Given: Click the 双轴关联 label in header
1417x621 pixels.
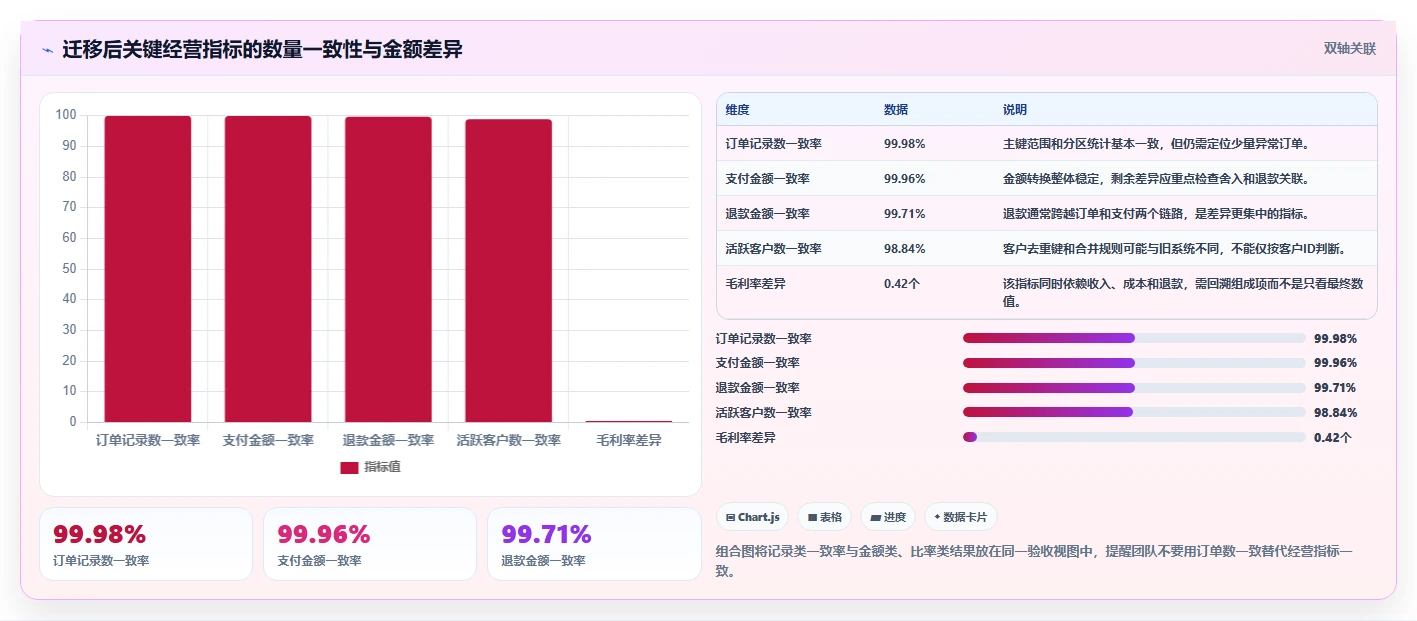Looking at the screenshot, I should [x=1350, y=49].
